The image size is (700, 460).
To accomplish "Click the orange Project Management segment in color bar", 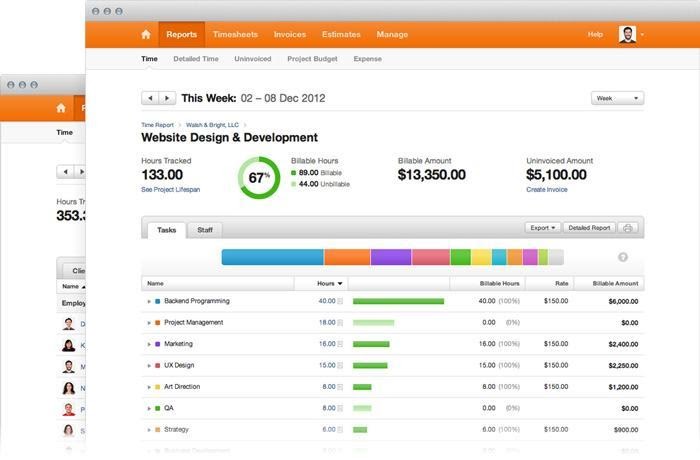I will pyautogui.click(x=347, y=257).
